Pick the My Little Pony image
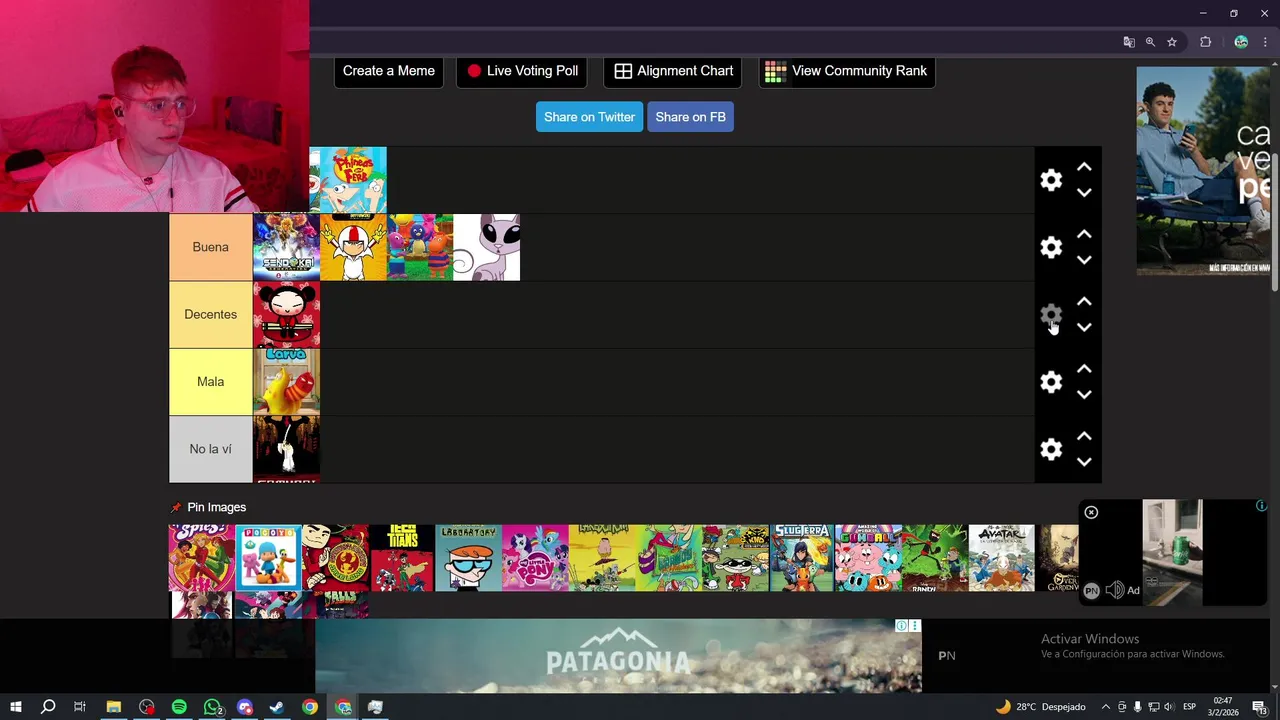 click(535, 558)
